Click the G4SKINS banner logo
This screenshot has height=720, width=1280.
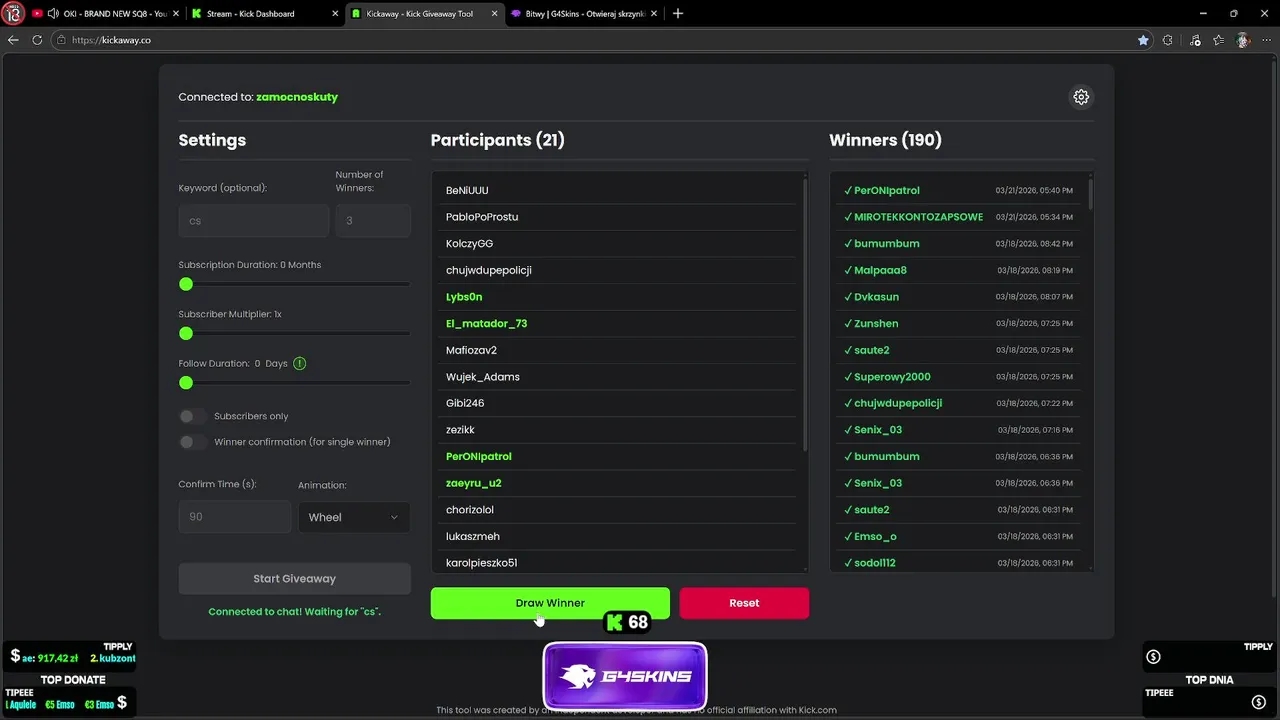(x=625, y=676)
